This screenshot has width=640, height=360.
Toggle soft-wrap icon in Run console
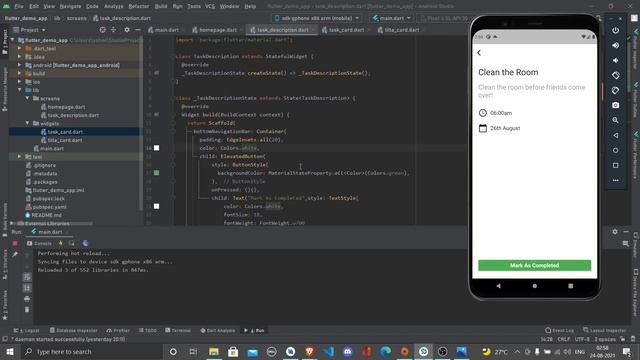tap(27, 277)
